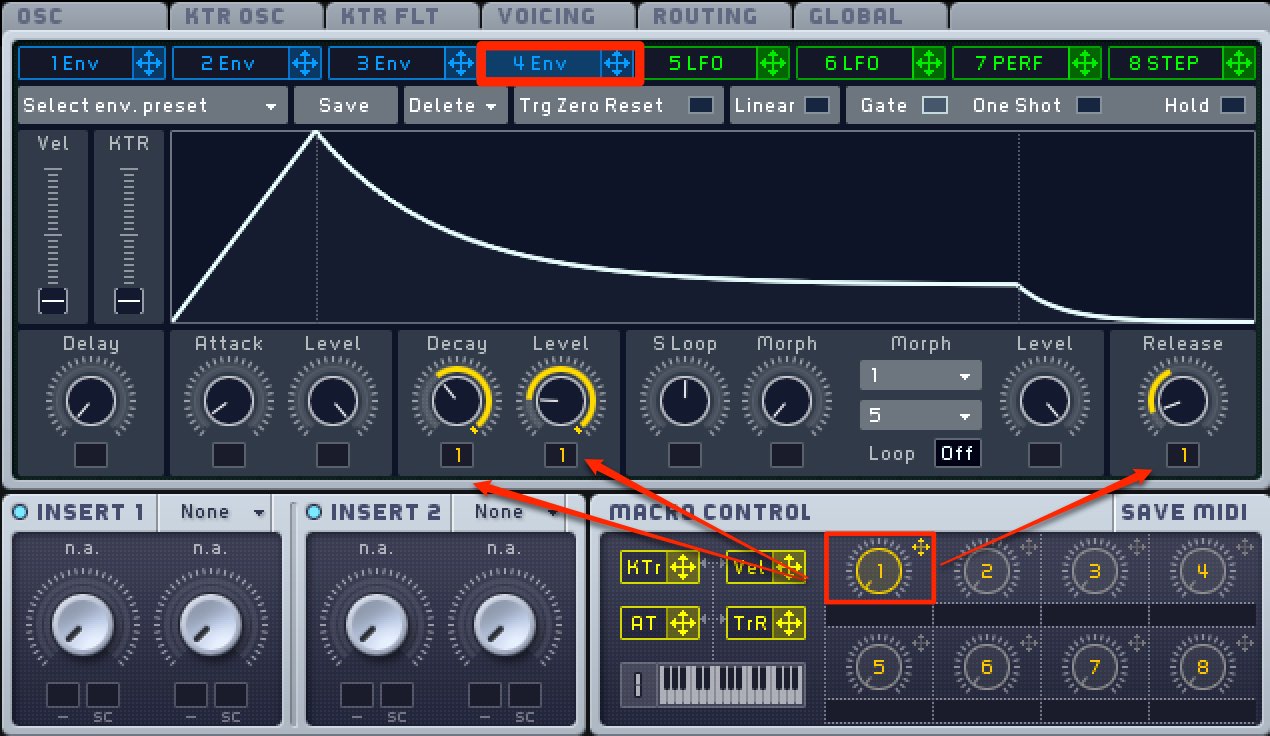Click the 2 Env modulation cross handle

click(x=304, y=64)
